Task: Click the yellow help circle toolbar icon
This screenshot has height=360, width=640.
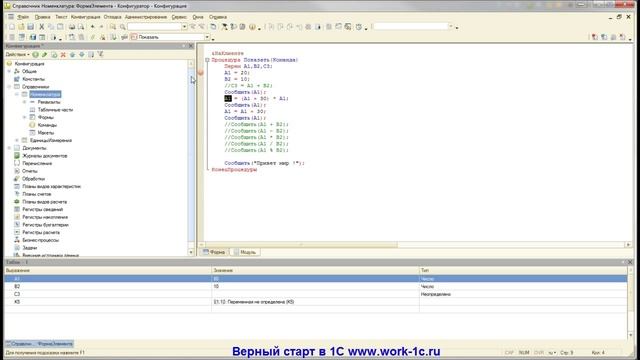Action: point(252,27)
